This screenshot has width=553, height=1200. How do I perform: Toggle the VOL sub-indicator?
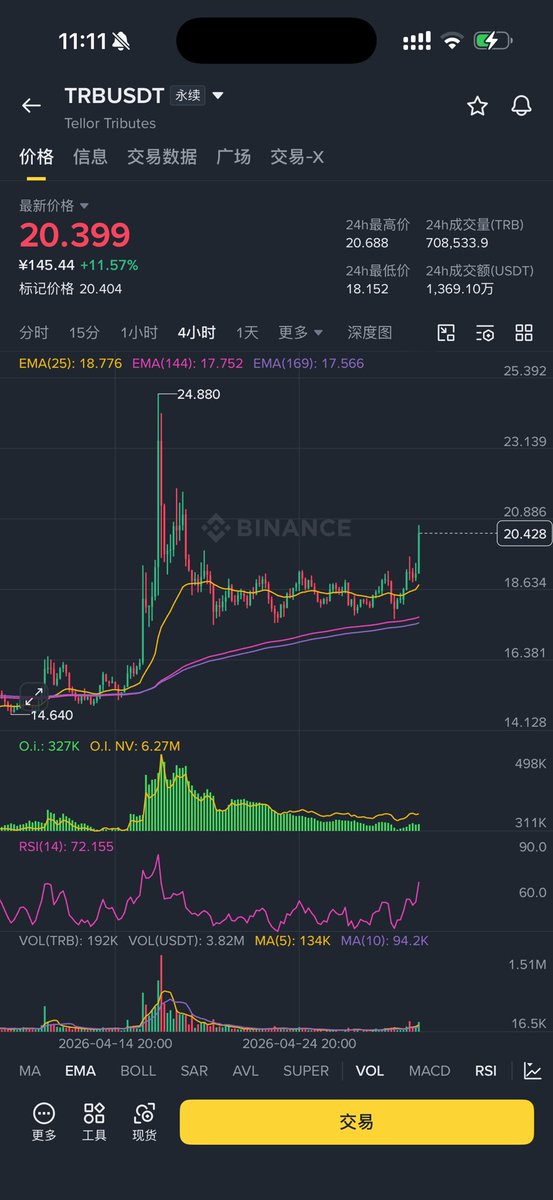pos(370,1070)
